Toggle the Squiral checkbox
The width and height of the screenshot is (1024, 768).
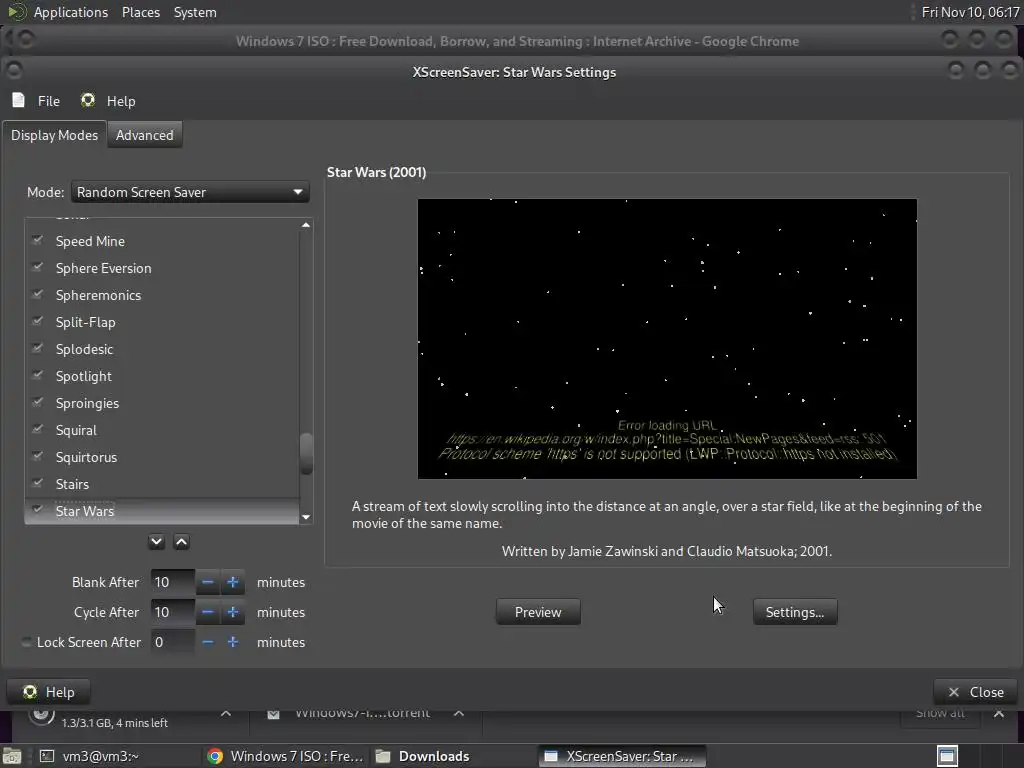[x=37, y=430]
